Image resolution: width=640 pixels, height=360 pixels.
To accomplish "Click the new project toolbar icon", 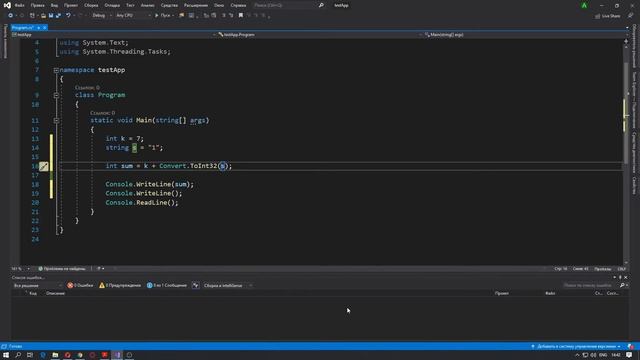I will tap(32, 16).
